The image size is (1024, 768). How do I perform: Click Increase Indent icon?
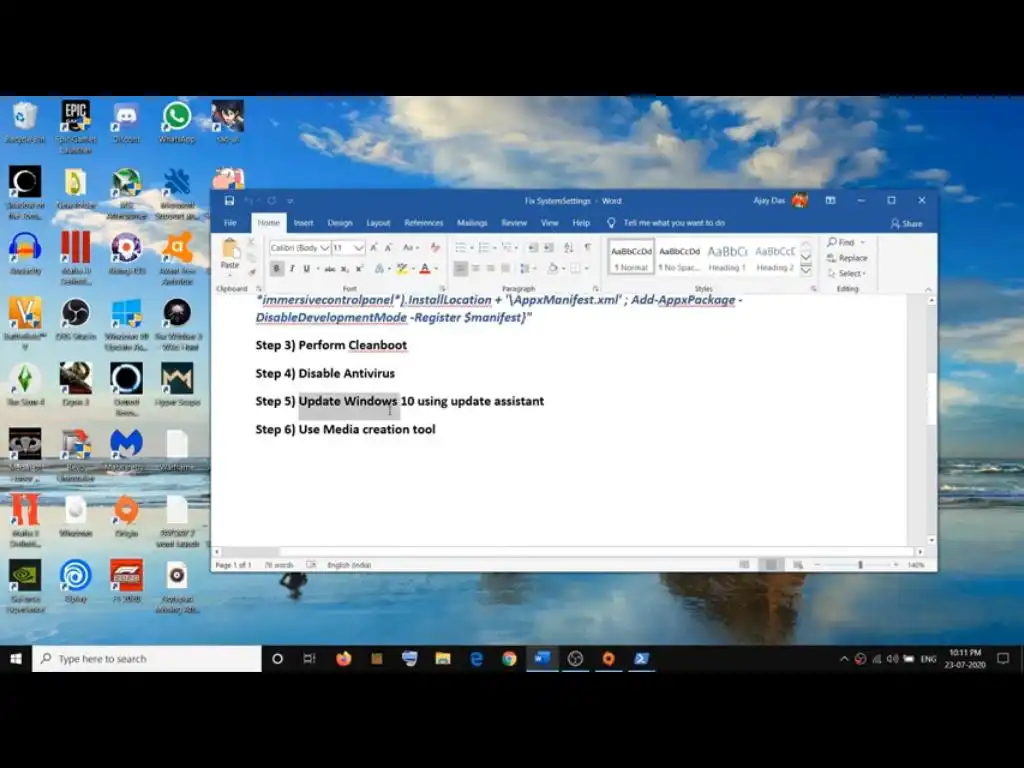click(549, 248)
